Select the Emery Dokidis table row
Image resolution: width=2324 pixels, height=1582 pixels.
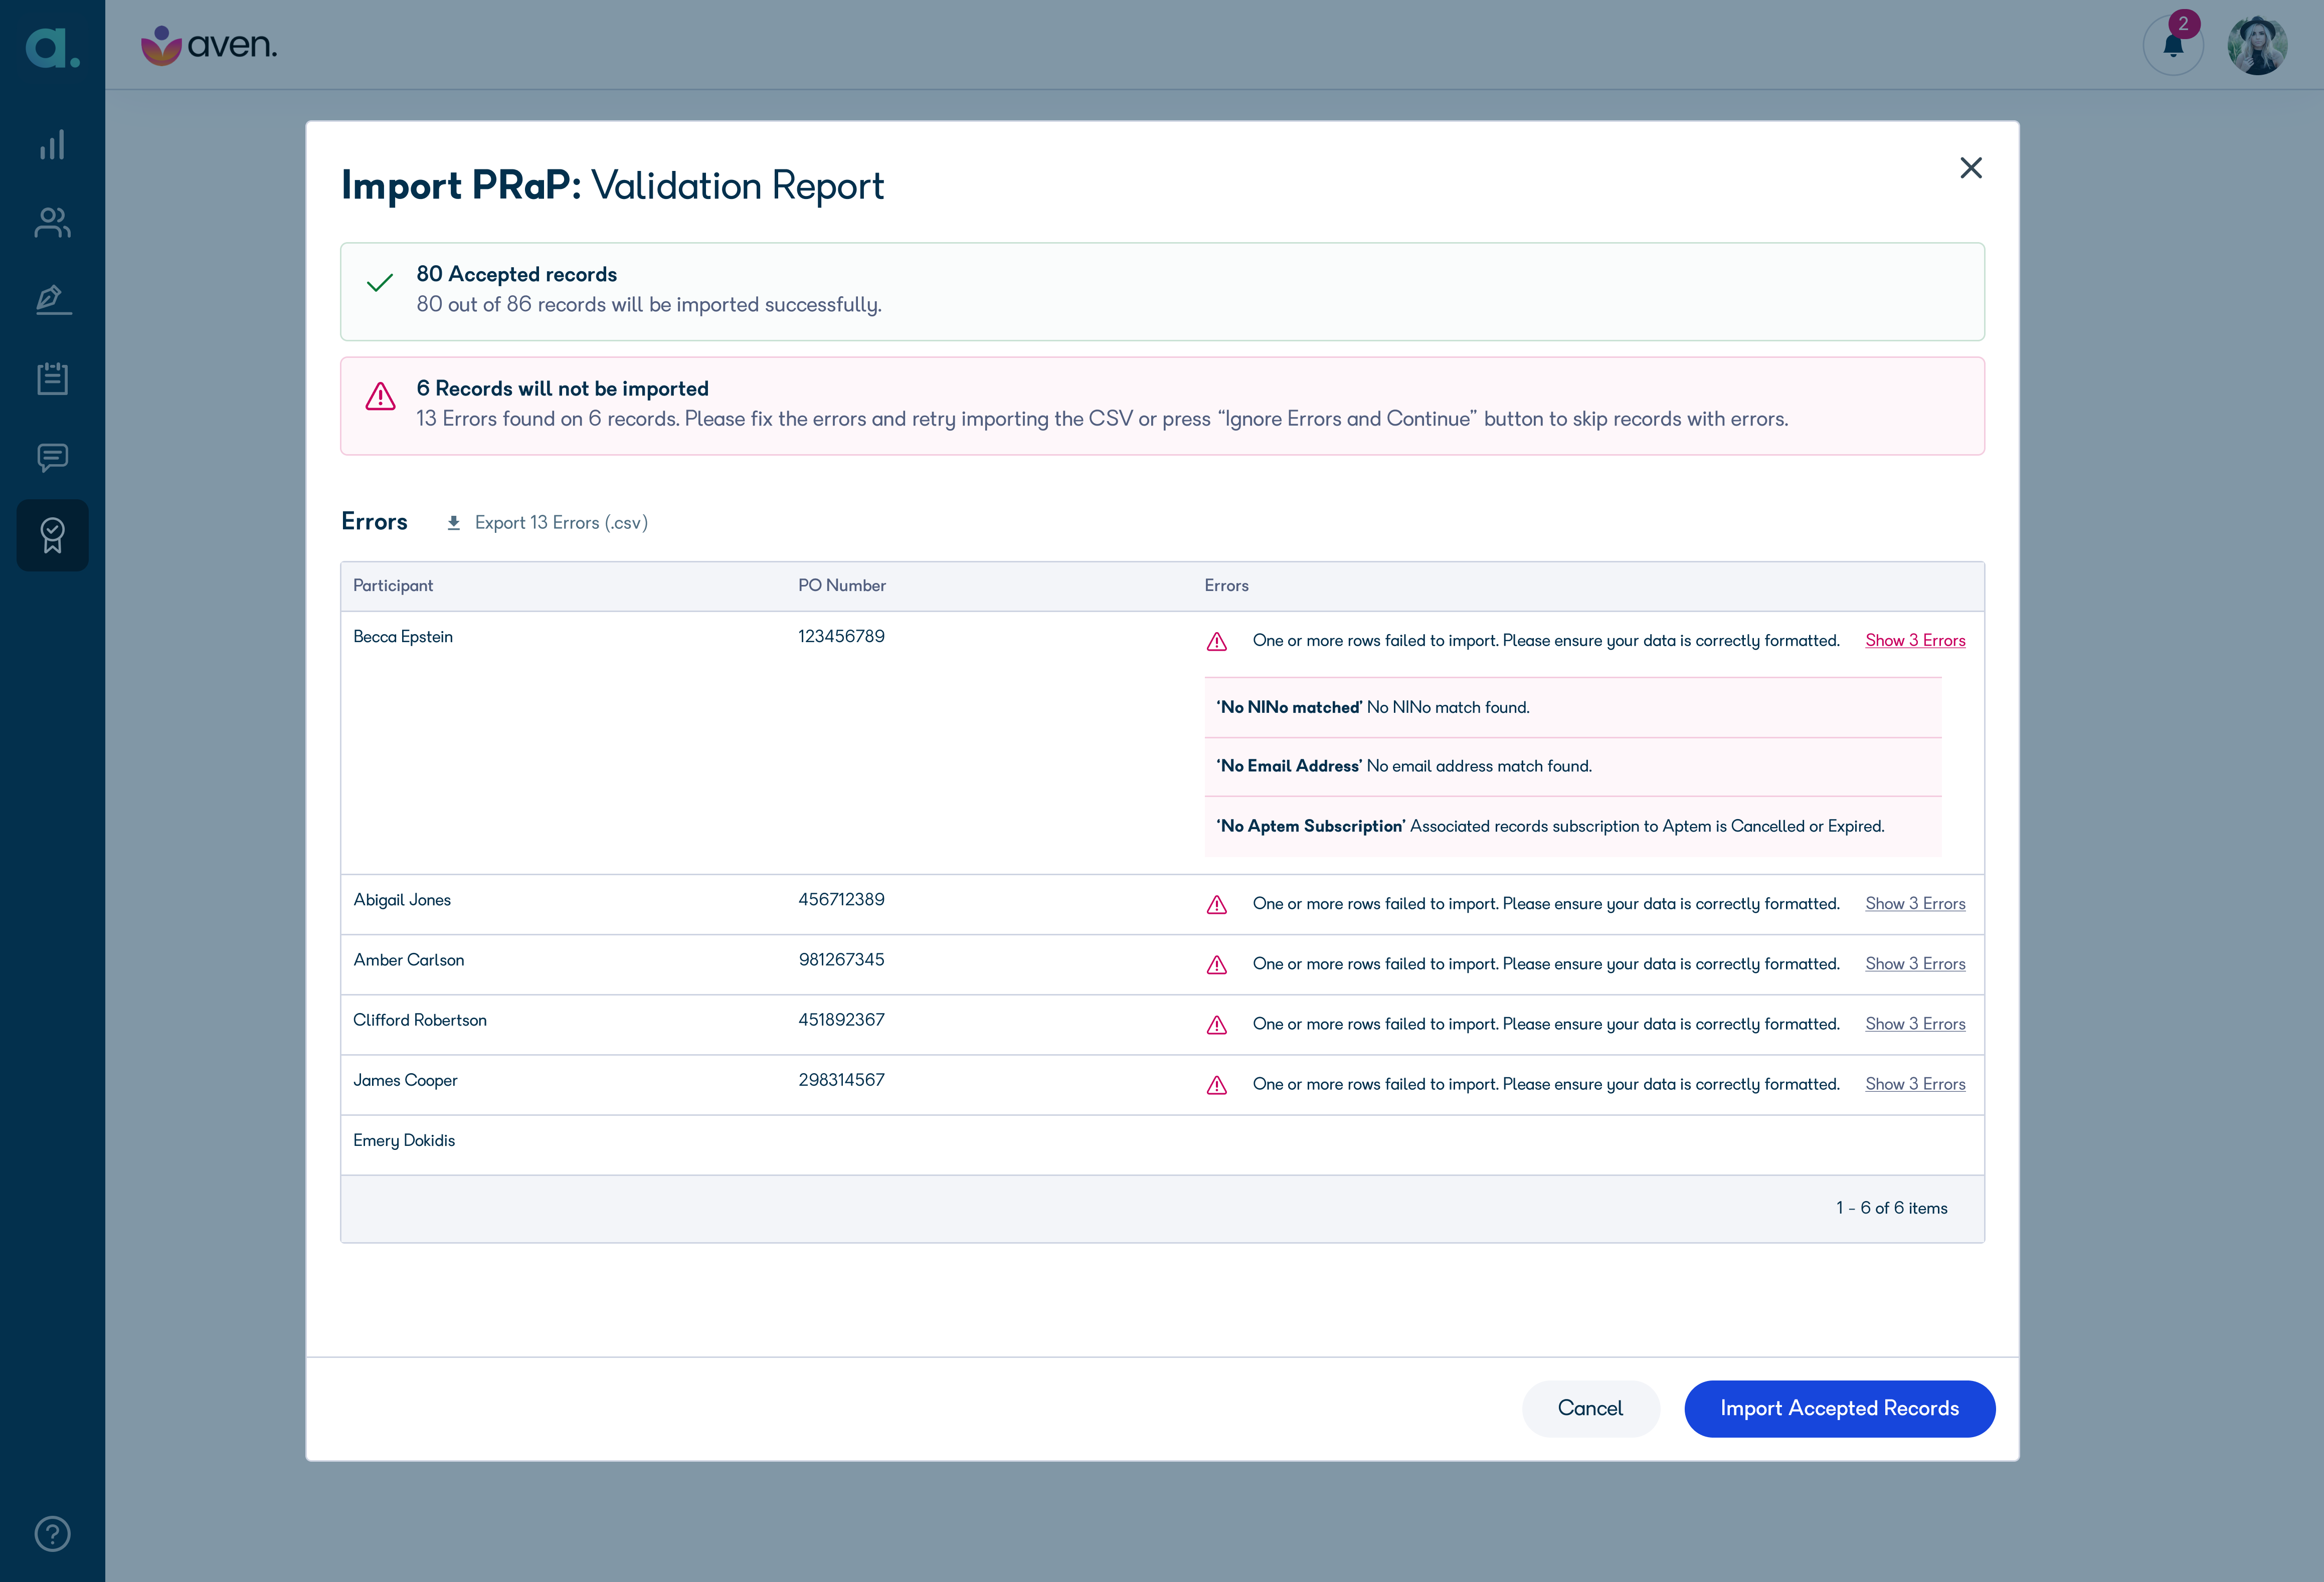404,1141
